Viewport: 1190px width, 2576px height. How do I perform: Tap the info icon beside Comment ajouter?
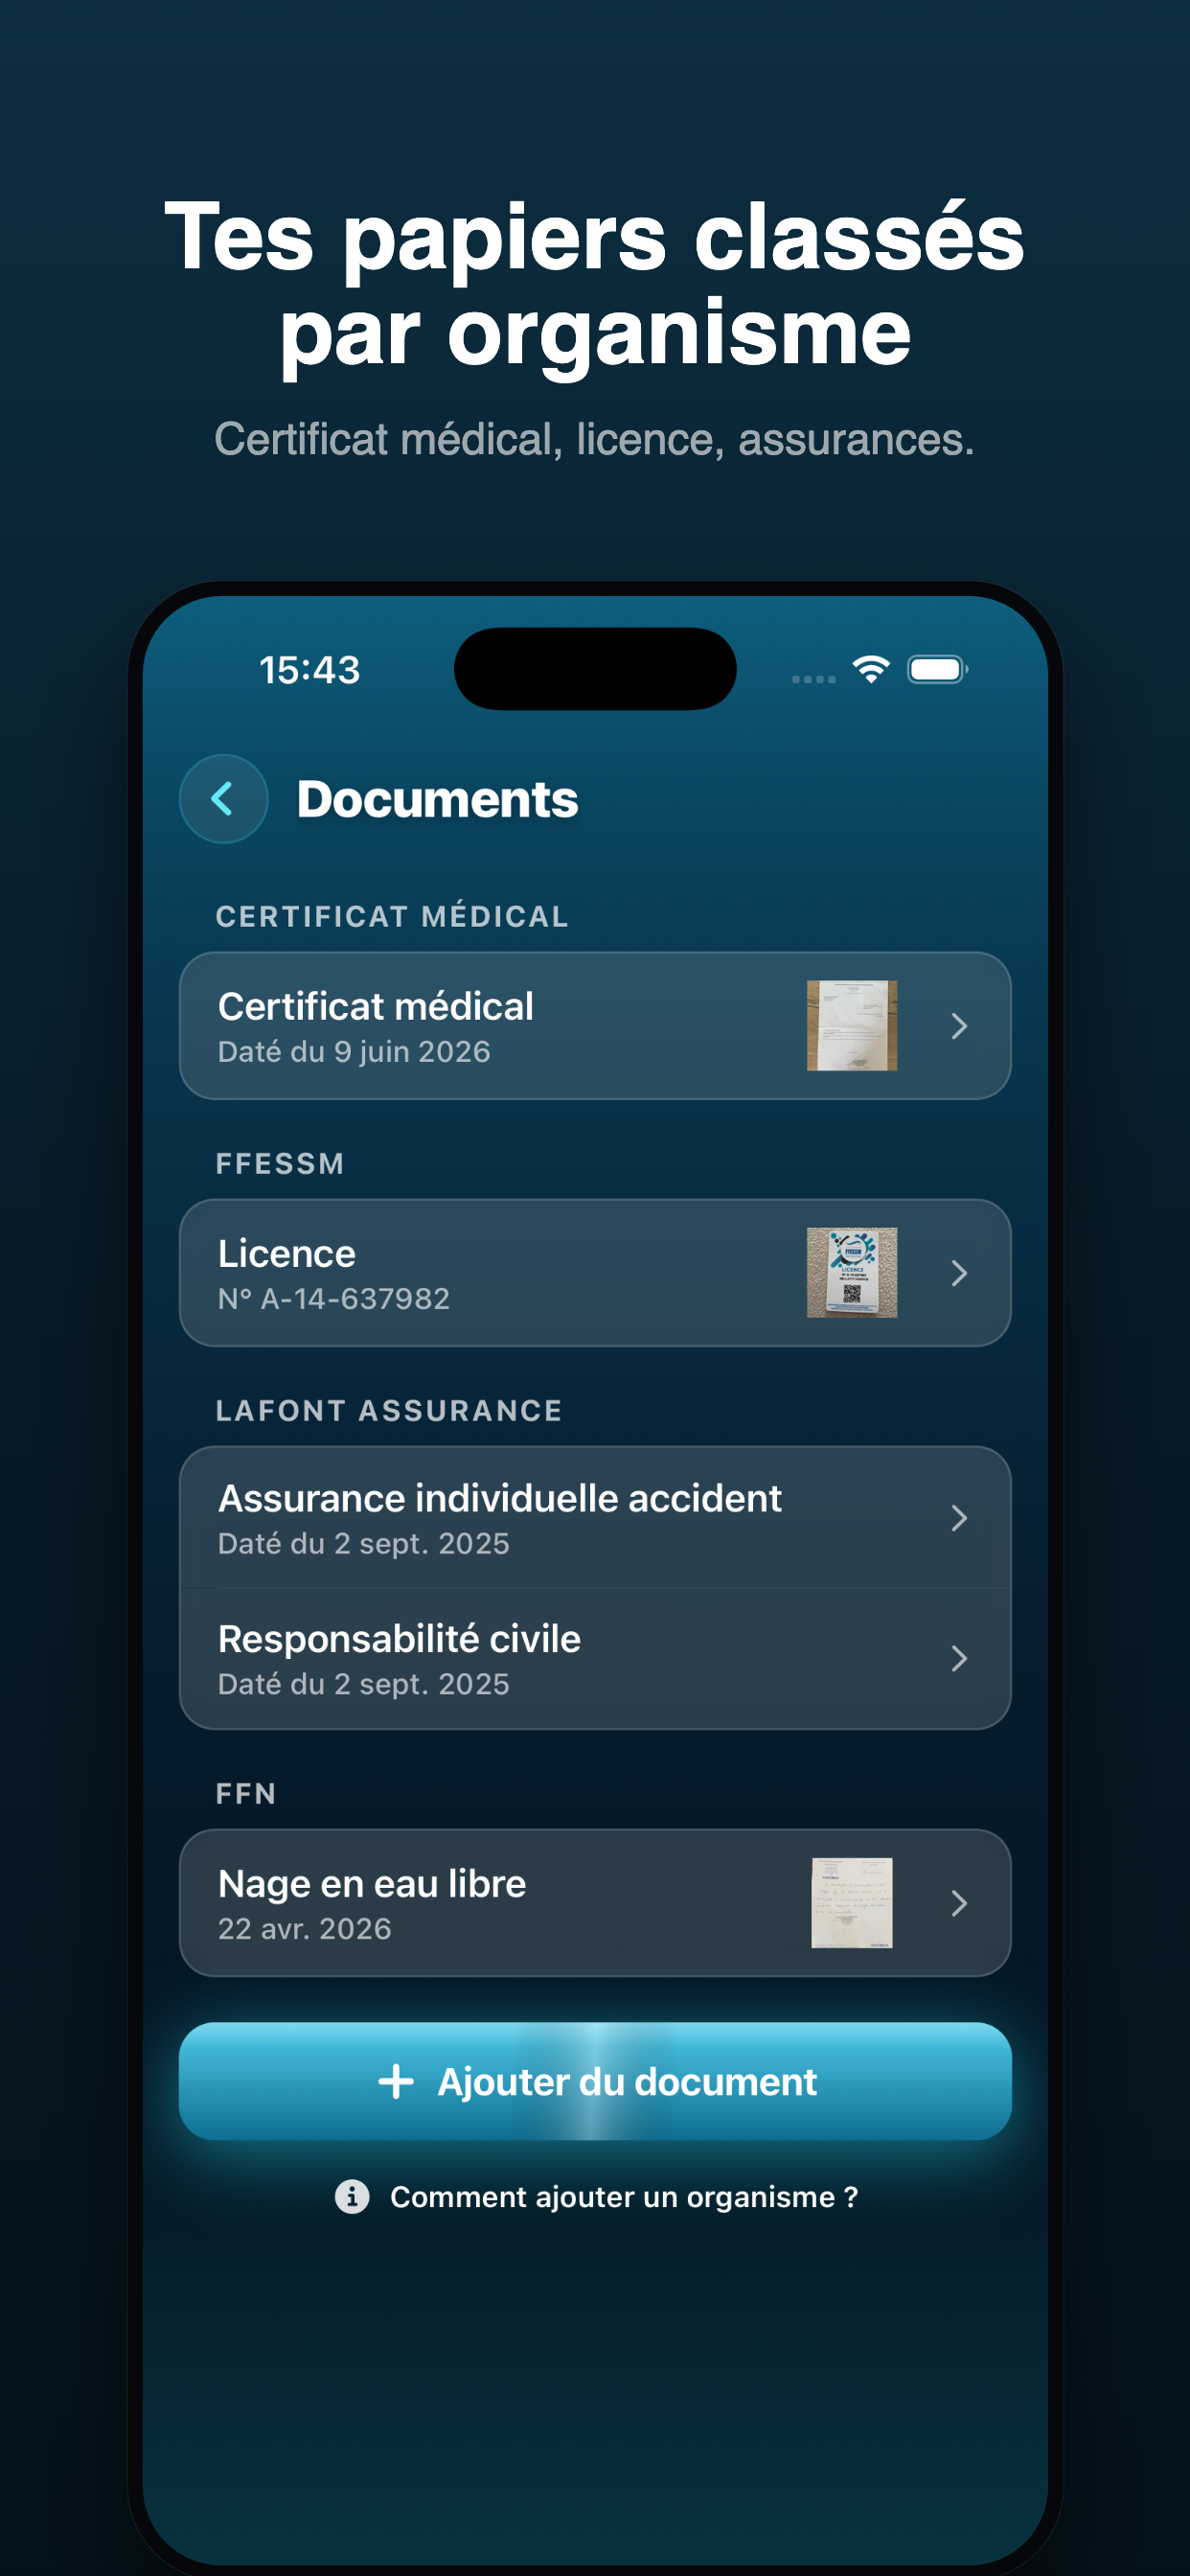click(x=352, y=2196)
